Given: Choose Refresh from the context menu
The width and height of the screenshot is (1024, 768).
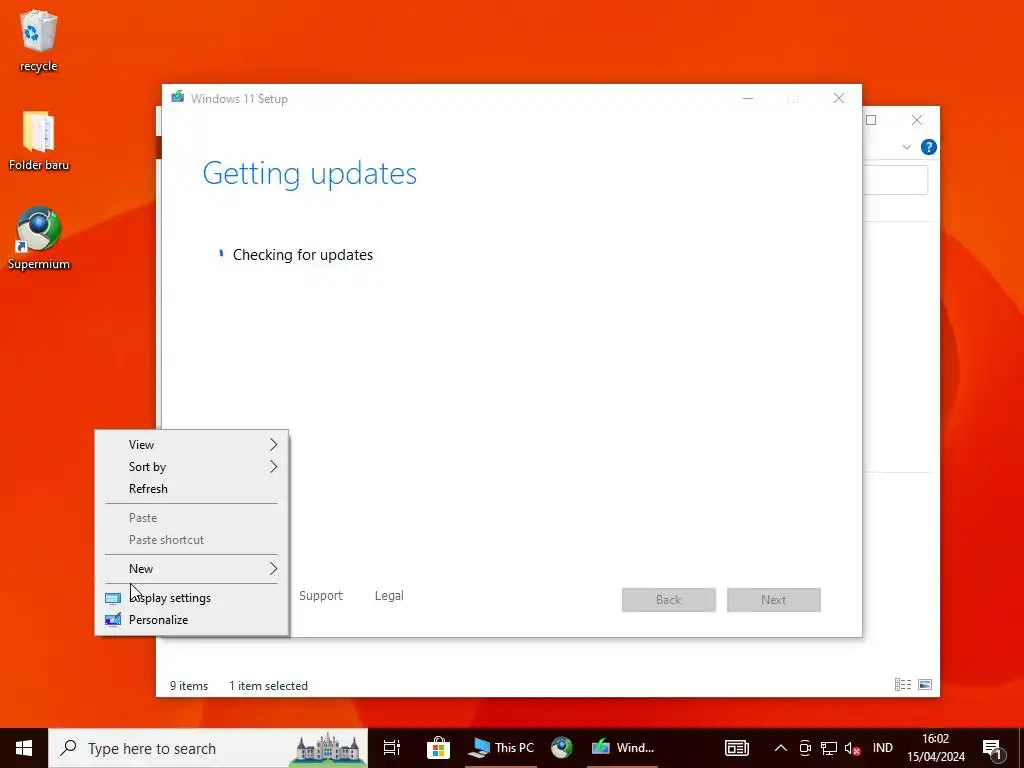Looking at the screenshot, I should [191, 488].
